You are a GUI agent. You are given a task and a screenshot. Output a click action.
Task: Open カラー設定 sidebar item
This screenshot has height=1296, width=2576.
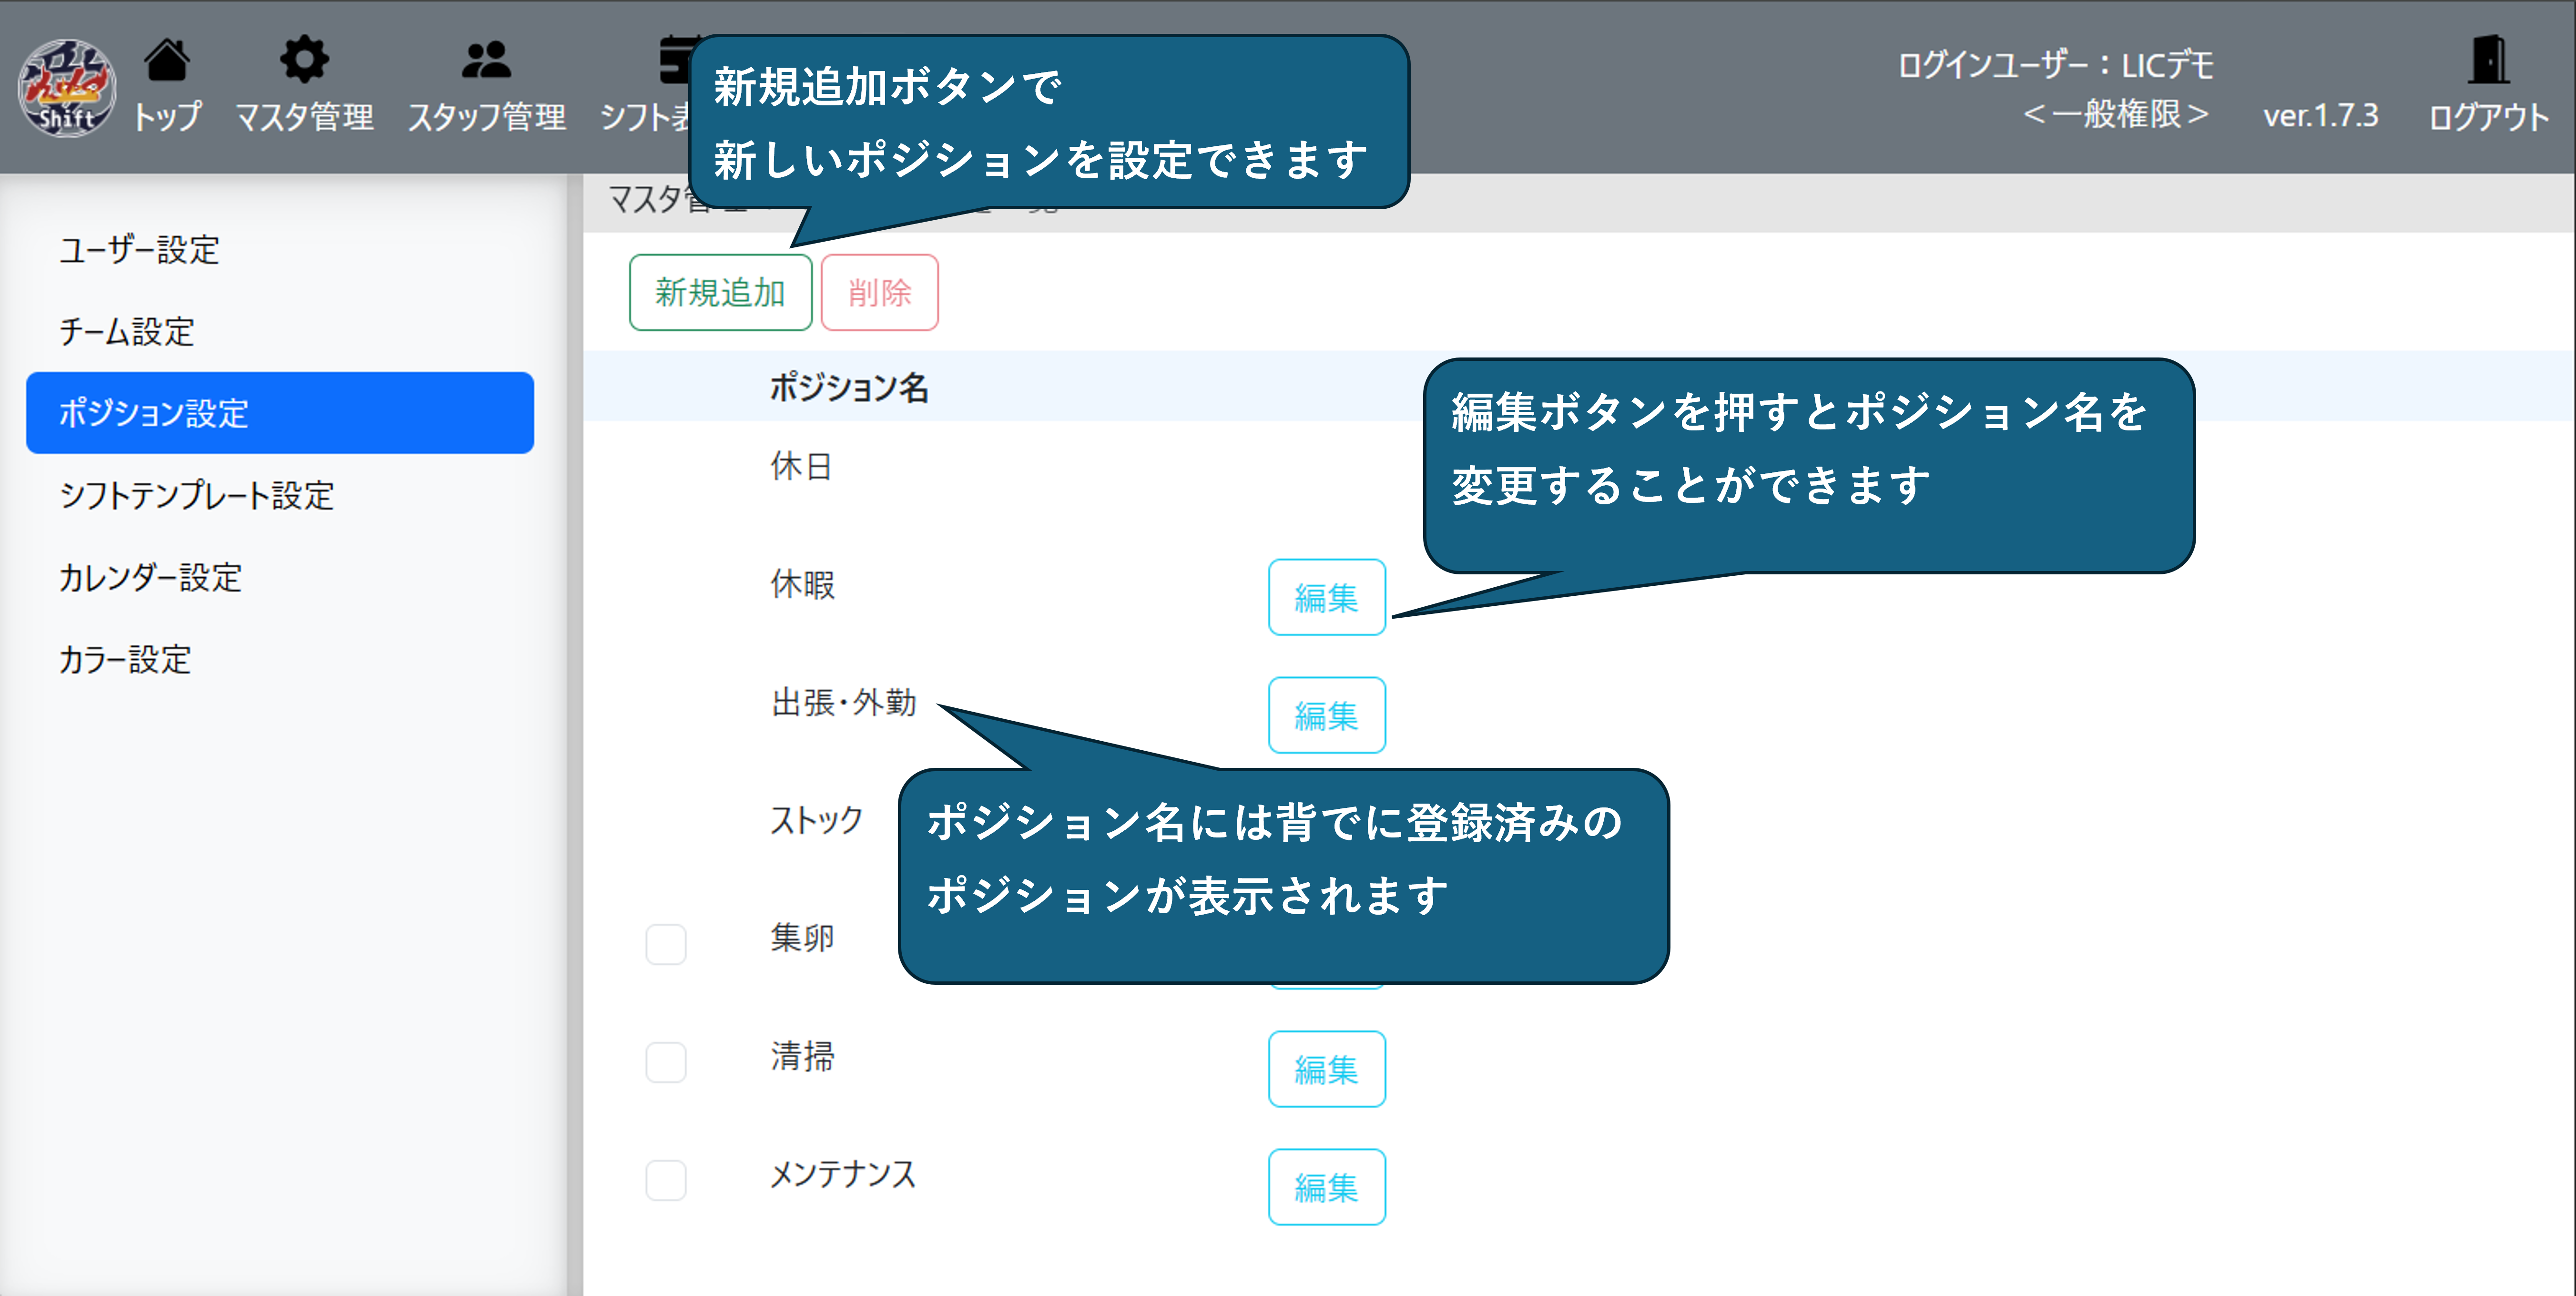[125, 659]
